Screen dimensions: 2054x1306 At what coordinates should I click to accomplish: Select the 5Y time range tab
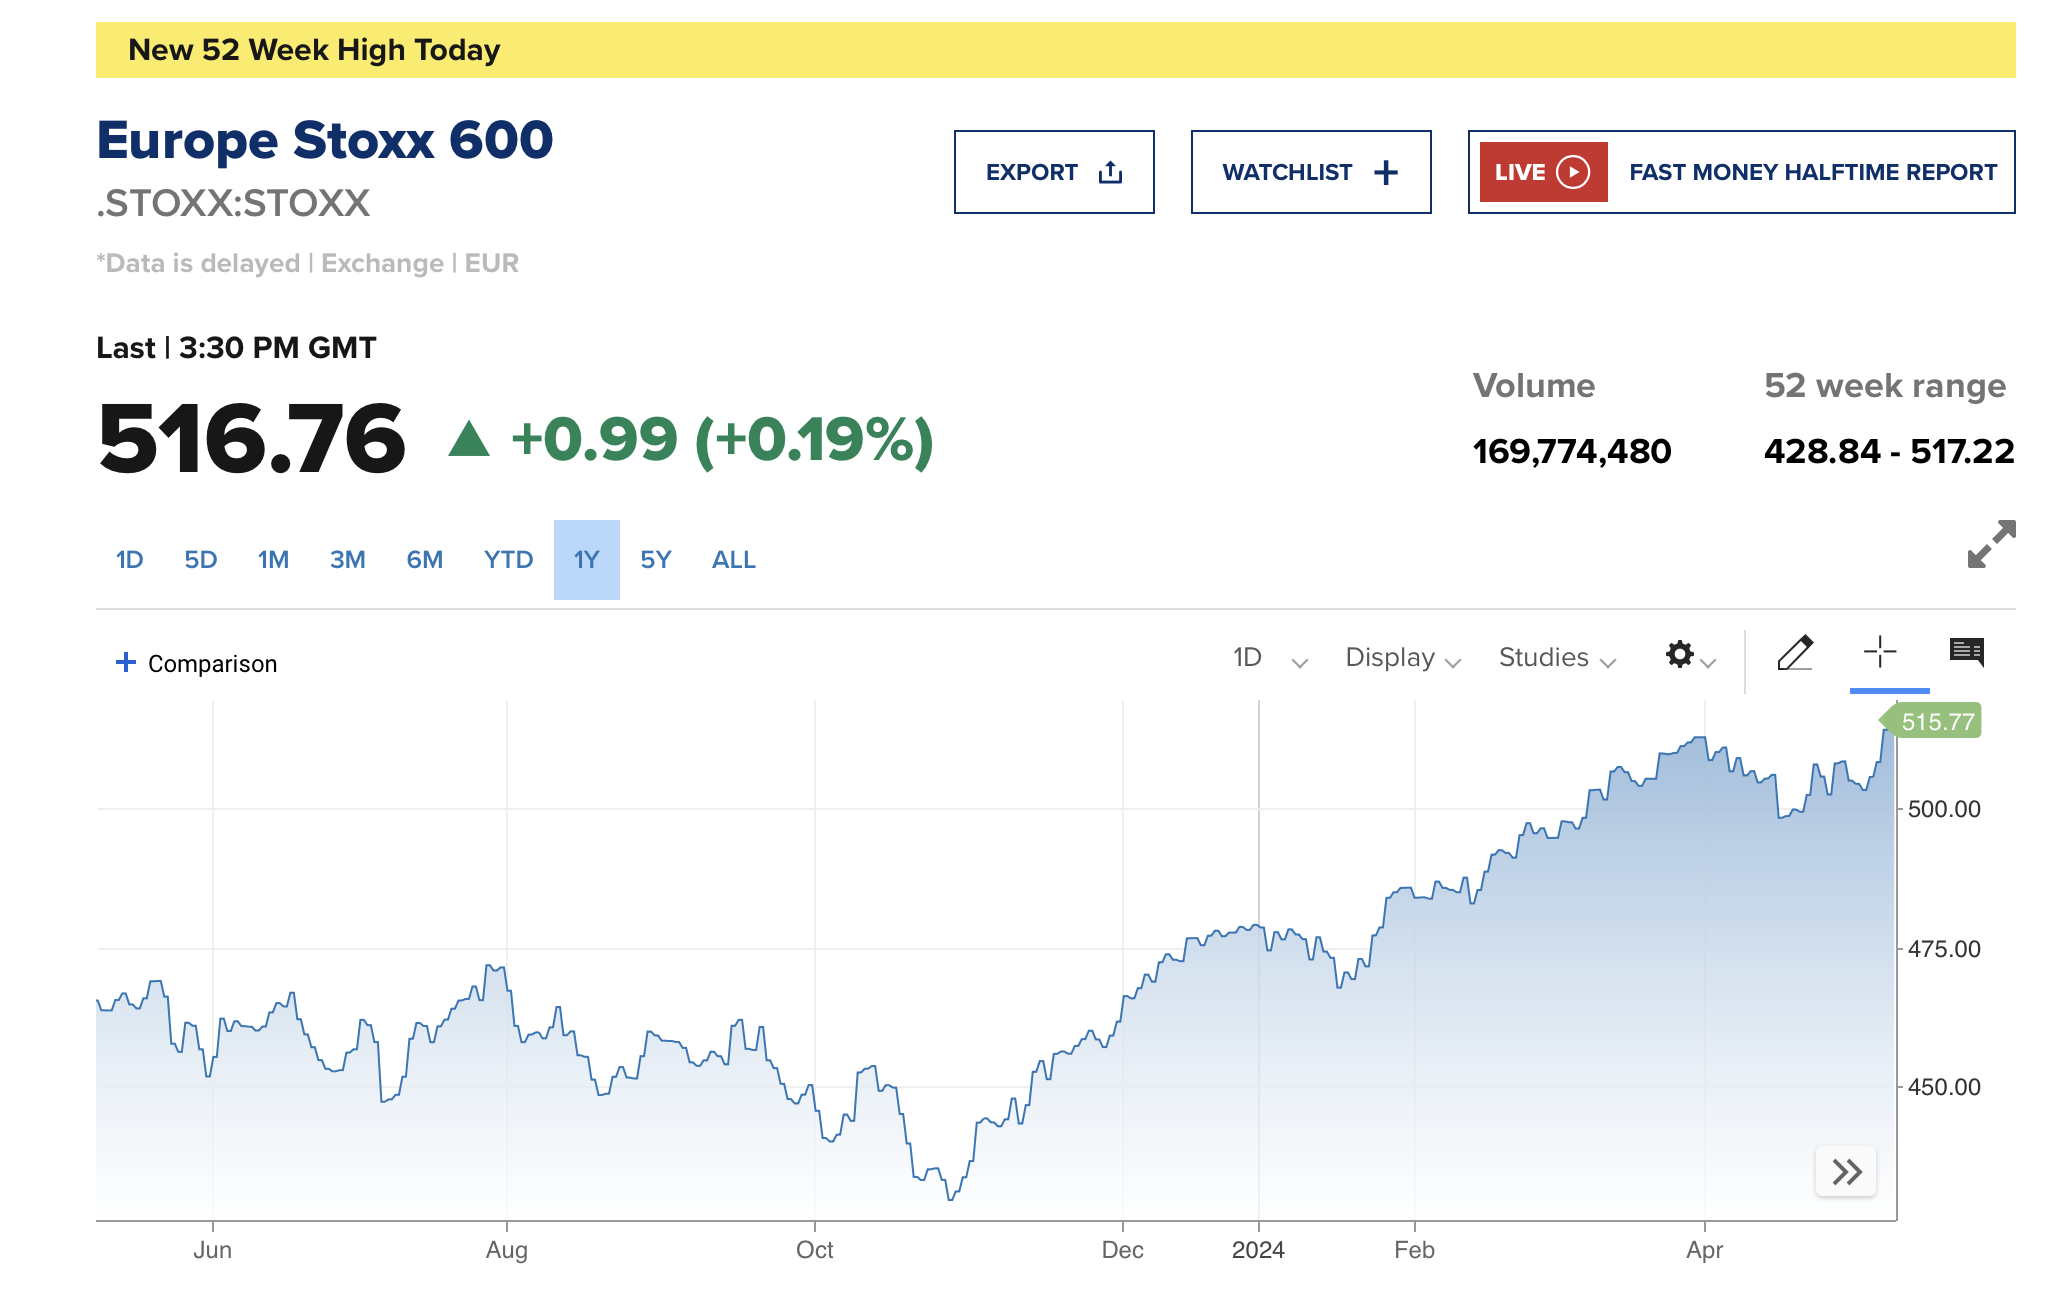pos(656,560)
